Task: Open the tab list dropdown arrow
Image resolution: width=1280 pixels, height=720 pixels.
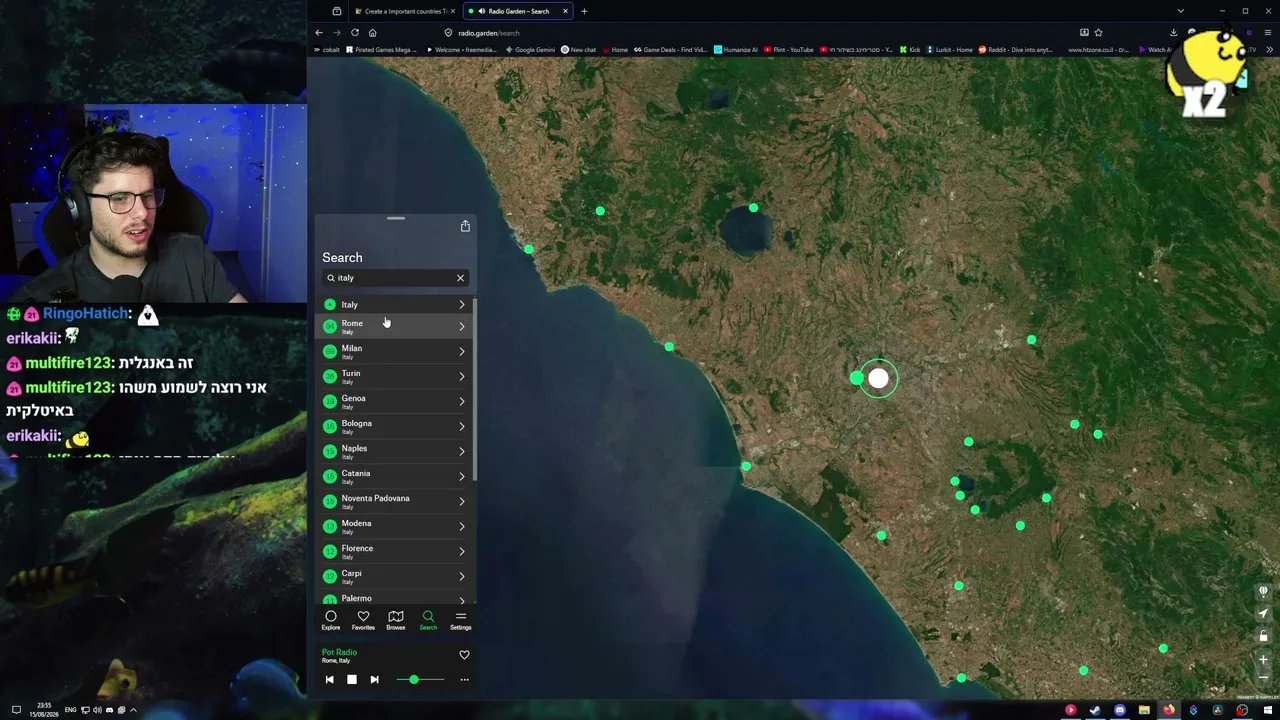Action: click(x=1181, y=11)
